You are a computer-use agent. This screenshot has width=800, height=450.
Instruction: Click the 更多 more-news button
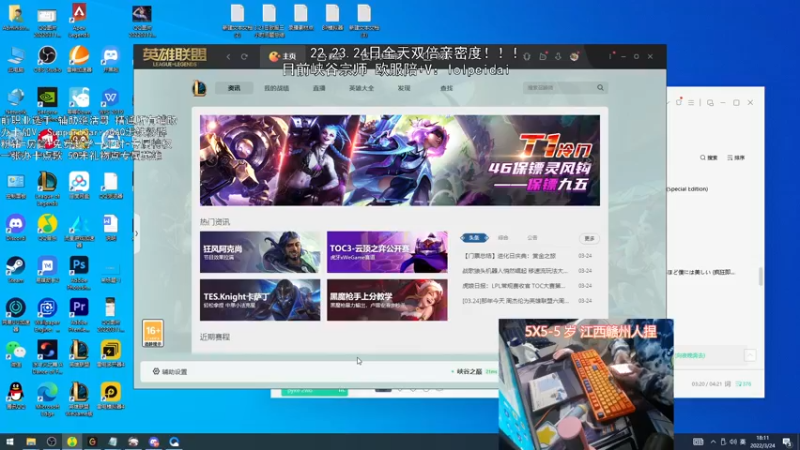[589, 238]
